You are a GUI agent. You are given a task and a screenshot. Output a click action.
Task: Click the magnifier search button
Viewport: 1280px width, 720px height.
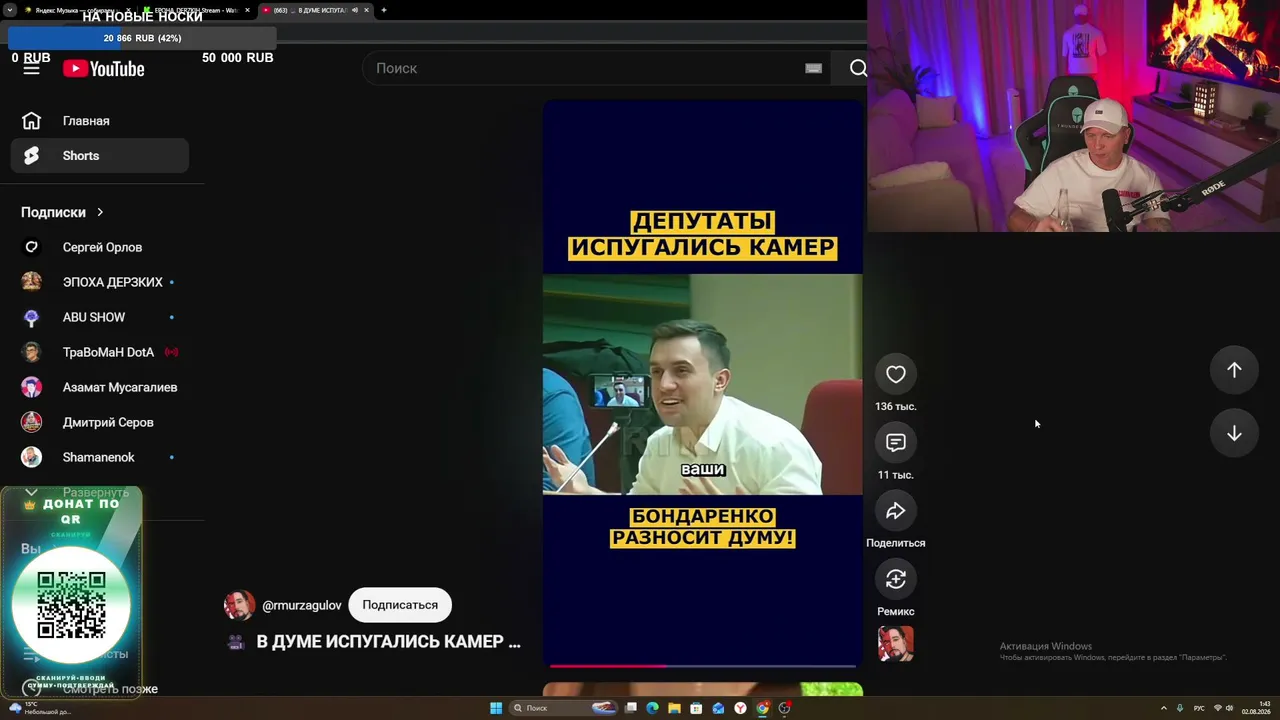858,68
